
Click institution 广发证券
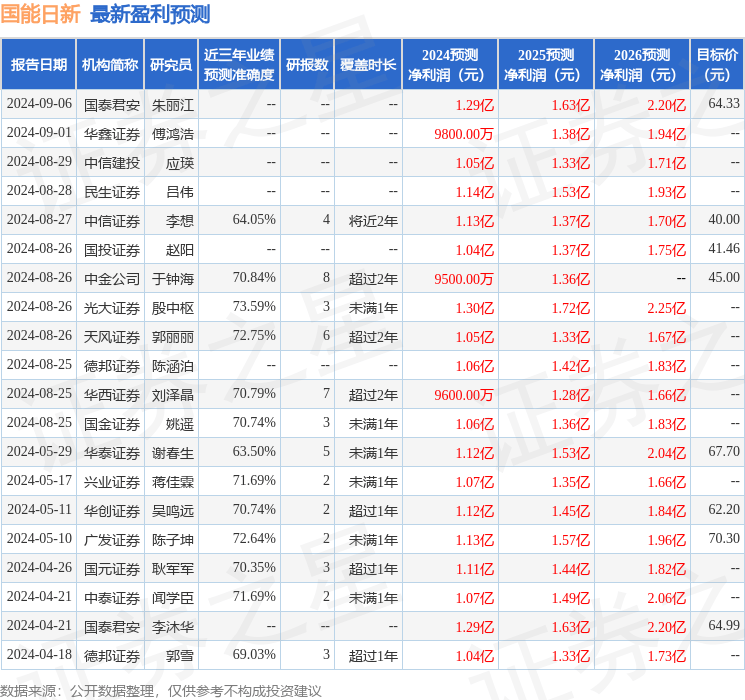point(112,540)
